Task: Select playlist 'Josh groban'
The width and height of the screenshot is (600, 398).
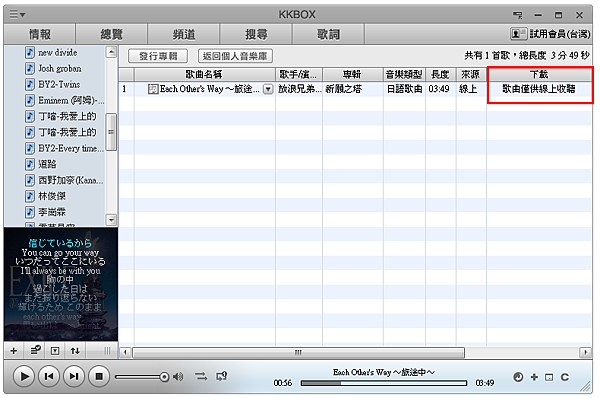Action: tap(60, 69)
